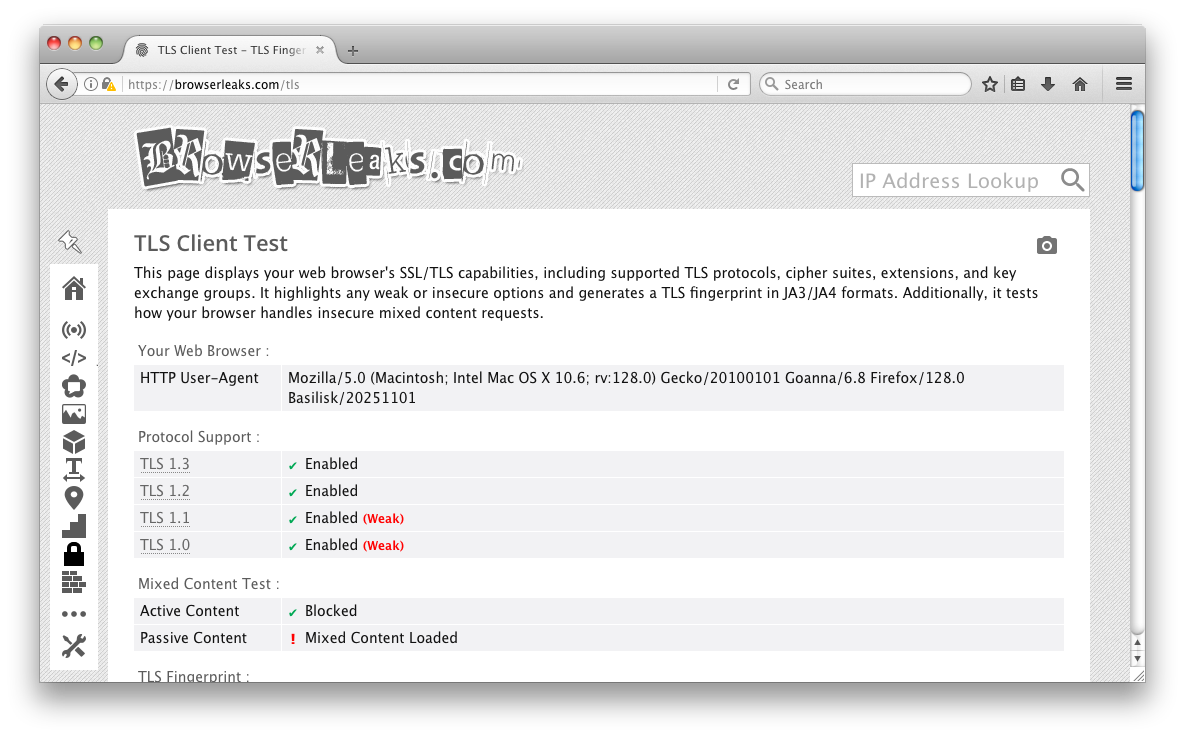1185x737 pixels.
Task: Click the BrowserLeaks.com logo
Action: [x=327, y=159]
